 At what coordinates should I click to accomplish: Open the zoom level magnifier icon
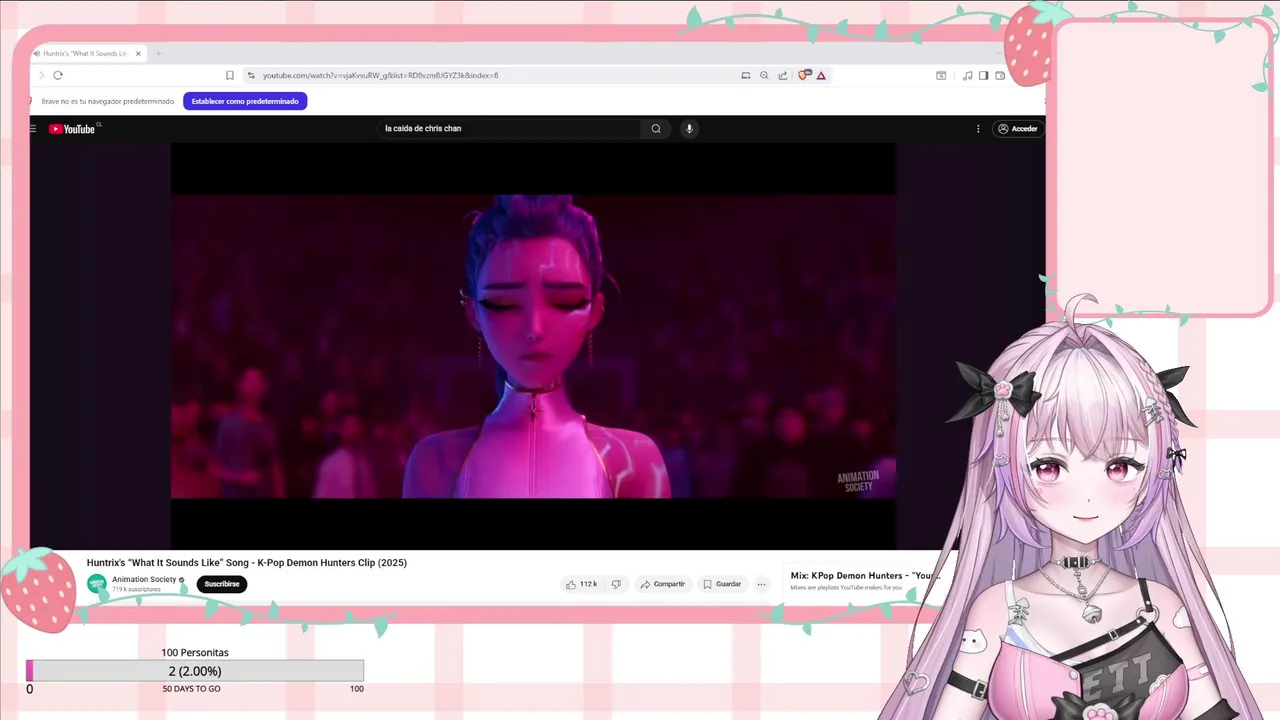pos(764,75)
